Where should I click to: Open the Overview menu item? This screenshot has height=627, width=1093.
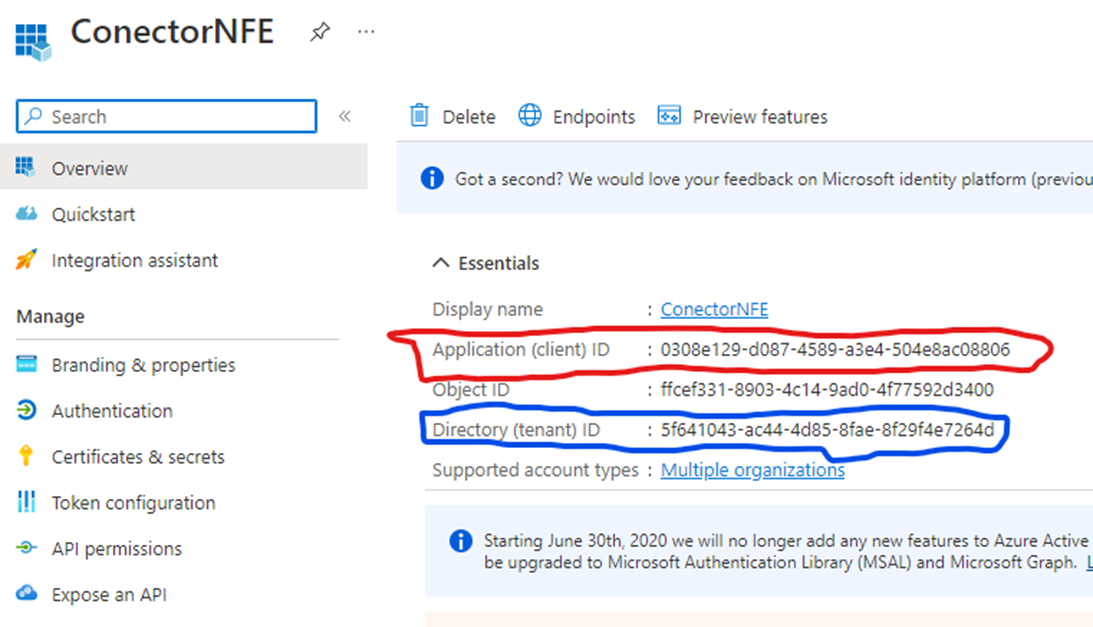[184, 167]
